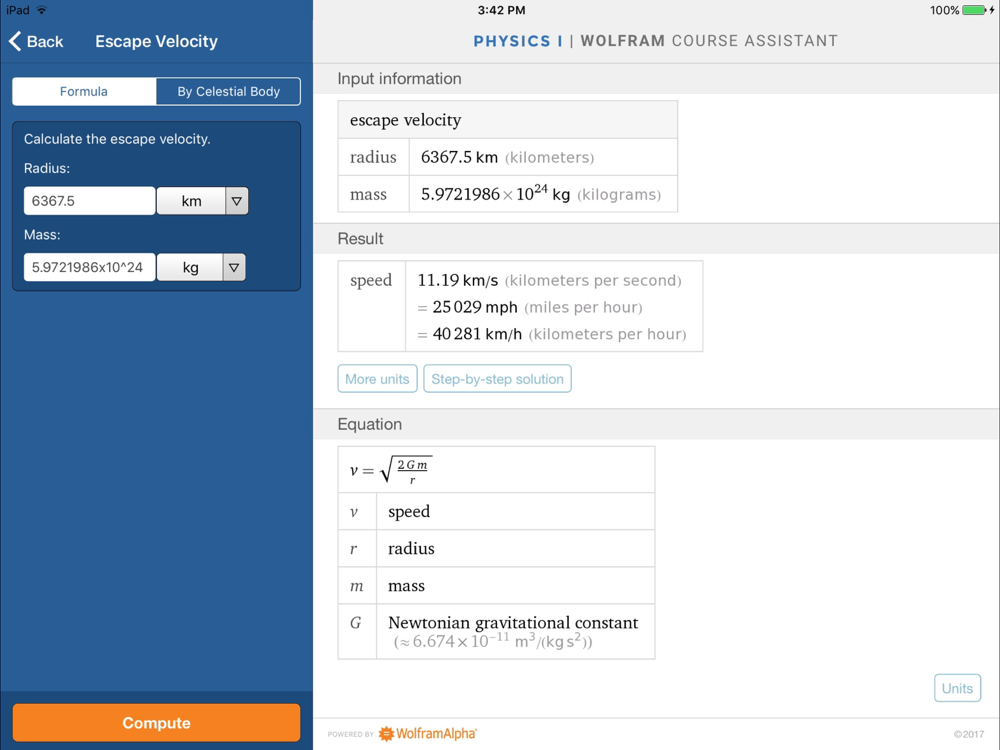Tap the 3:42 PM clock
Screen dimensions: 1000x750
(501, 10)
